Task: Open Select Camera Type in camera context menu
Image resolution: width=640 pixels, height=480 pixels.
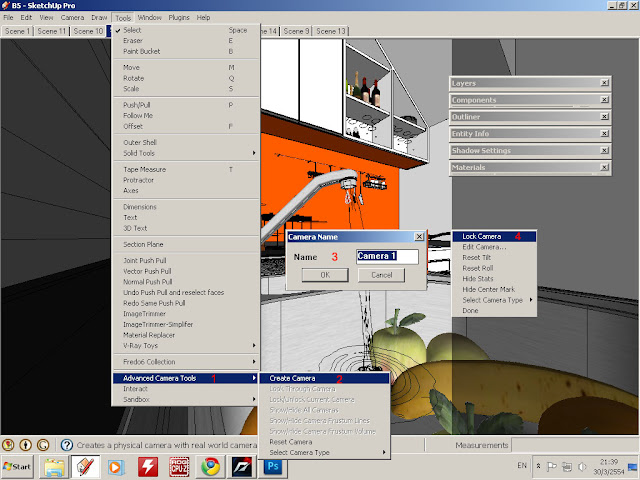Action: point(494,300)
